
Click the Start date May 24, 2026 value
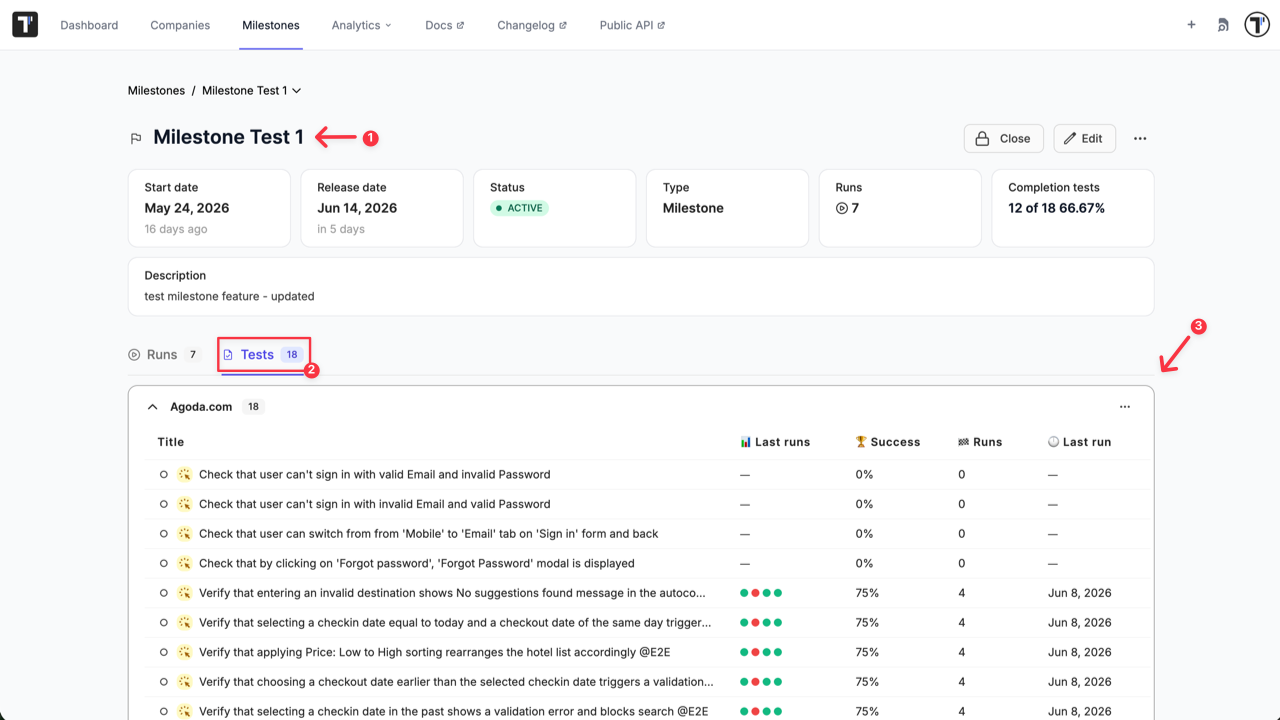point(187,208)
